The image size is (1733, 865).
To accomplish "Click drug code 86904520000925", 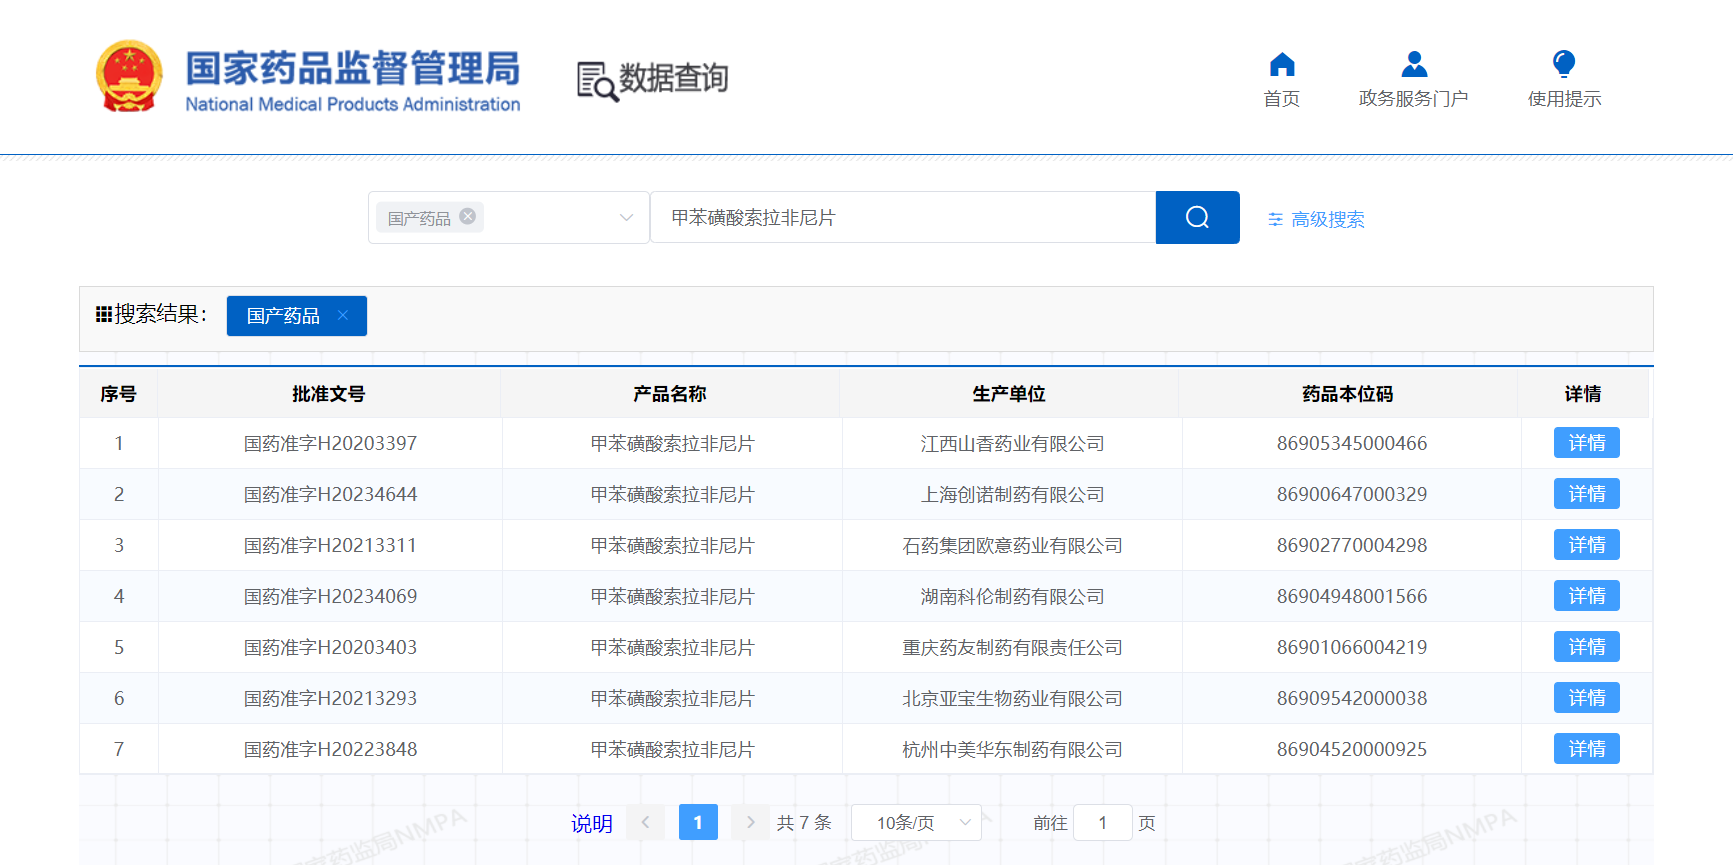I will (x=1352, y=749).
